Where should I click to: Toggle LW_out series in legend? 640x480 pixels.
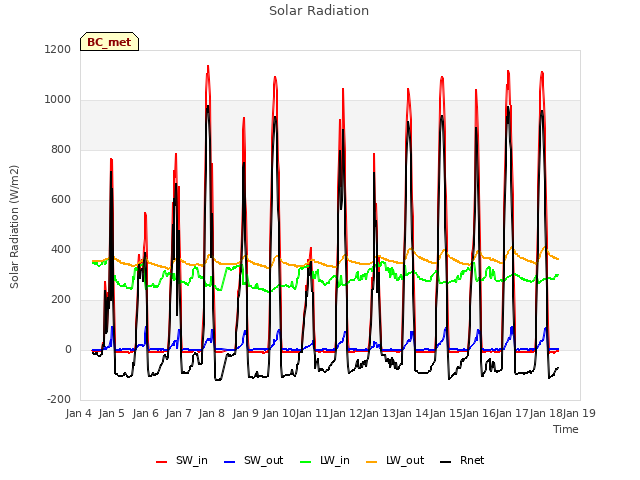click(x=395, y=460)
